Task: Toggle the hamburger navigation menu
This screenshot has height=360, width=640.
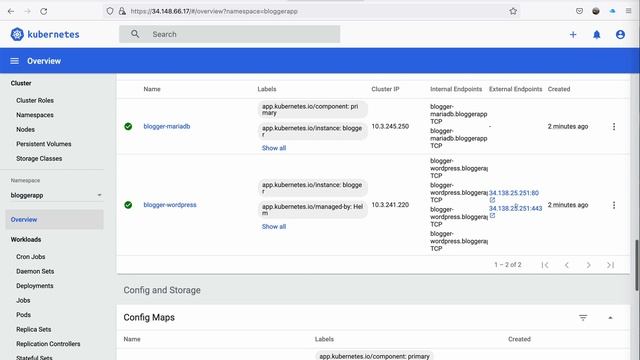Action: 15,61
